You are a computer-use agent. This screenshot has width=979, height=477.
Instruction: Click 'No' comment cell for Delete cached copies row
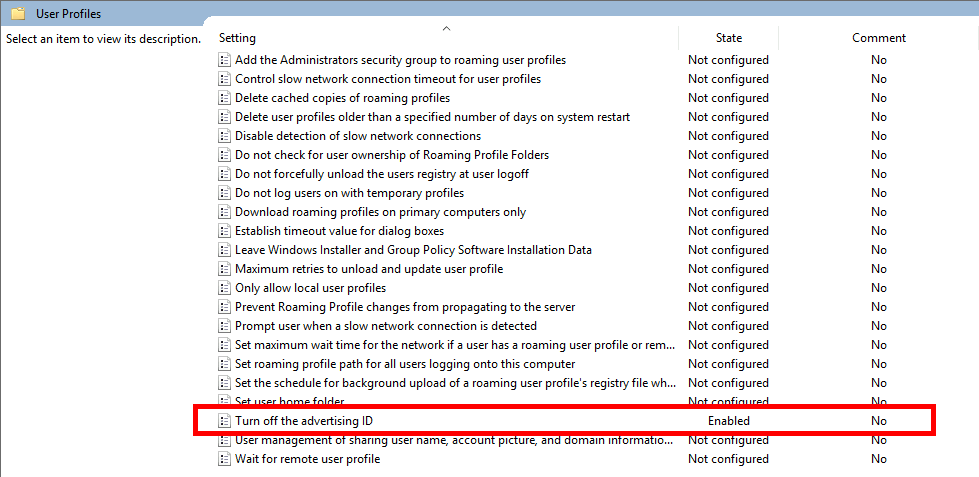click(879, 98)
